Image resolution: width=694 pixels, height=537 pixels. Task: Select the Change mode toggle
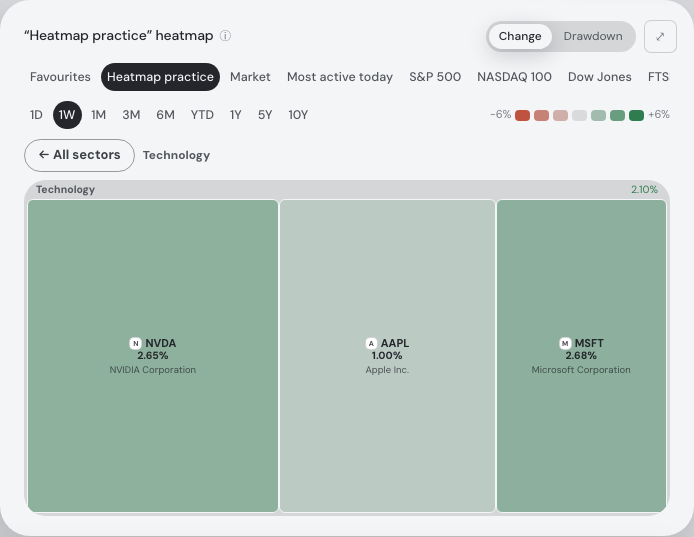pos(520,36)
